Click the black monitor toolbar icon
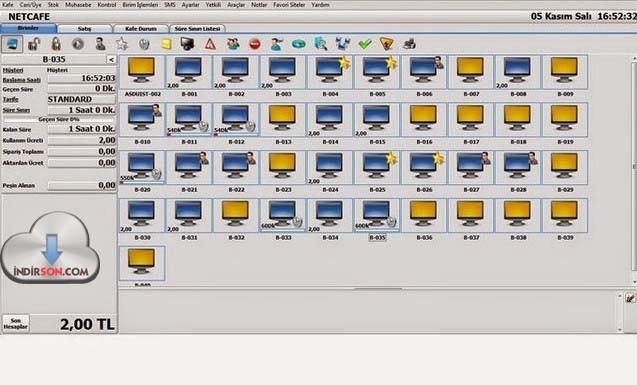 [x=187, y=44]
